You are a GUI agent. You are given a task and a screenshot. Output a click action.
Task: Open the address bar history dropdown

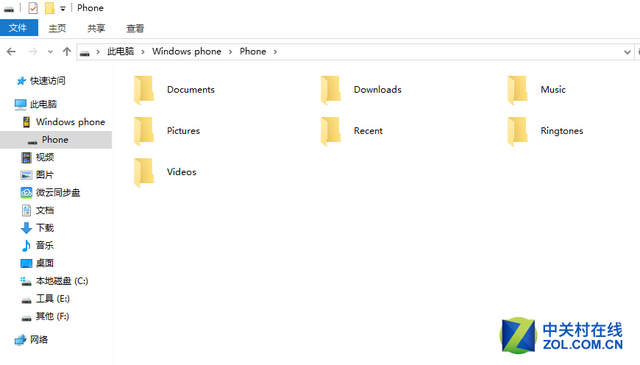tap(627, 52)
